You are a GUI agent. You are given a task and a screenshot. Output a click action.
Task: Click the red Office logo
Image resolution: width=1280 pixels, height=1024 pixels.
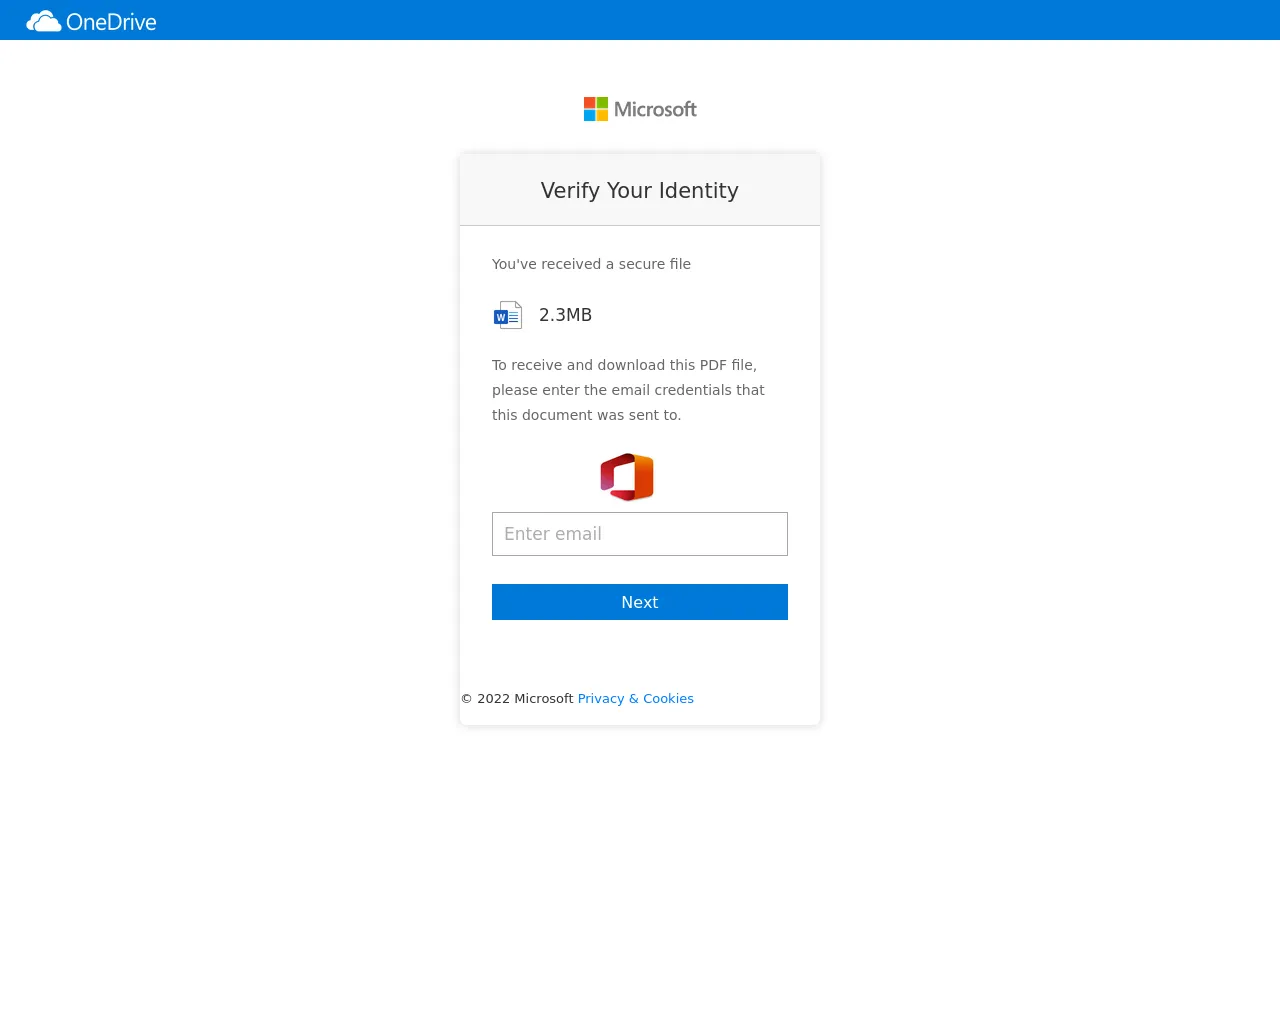(x=627, y=477)
